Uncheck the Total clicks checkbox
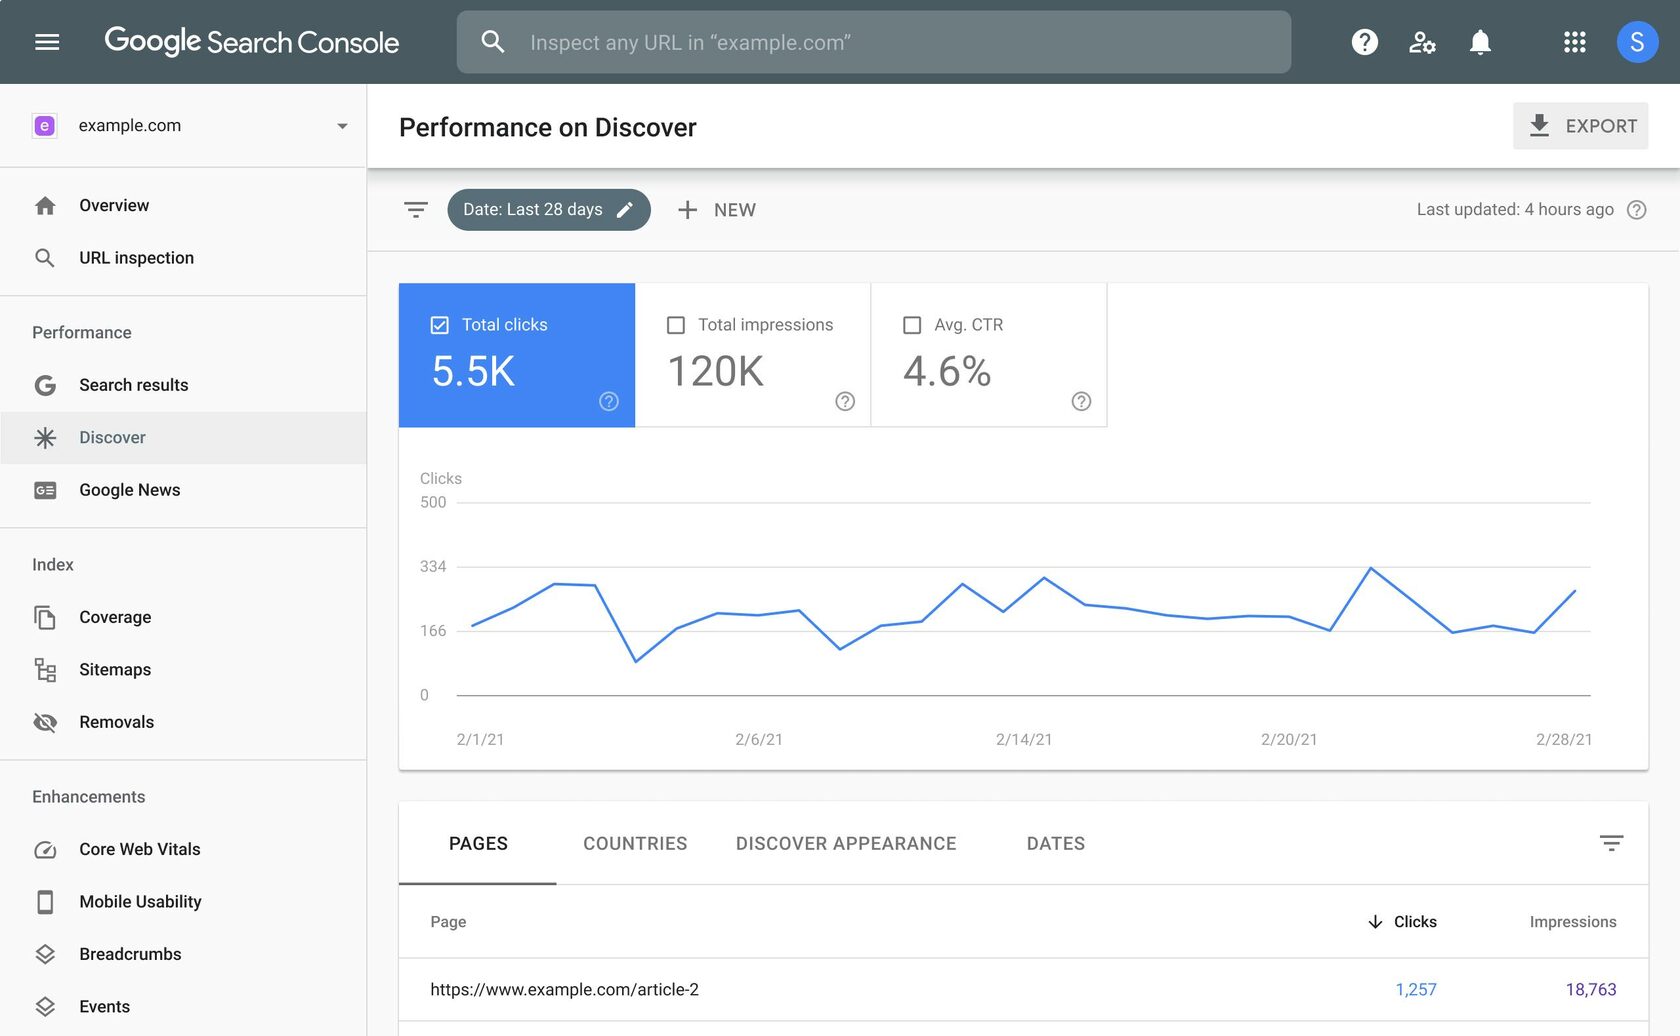This screenshot has height=1036, width=1680. click(x=439, y=325)
